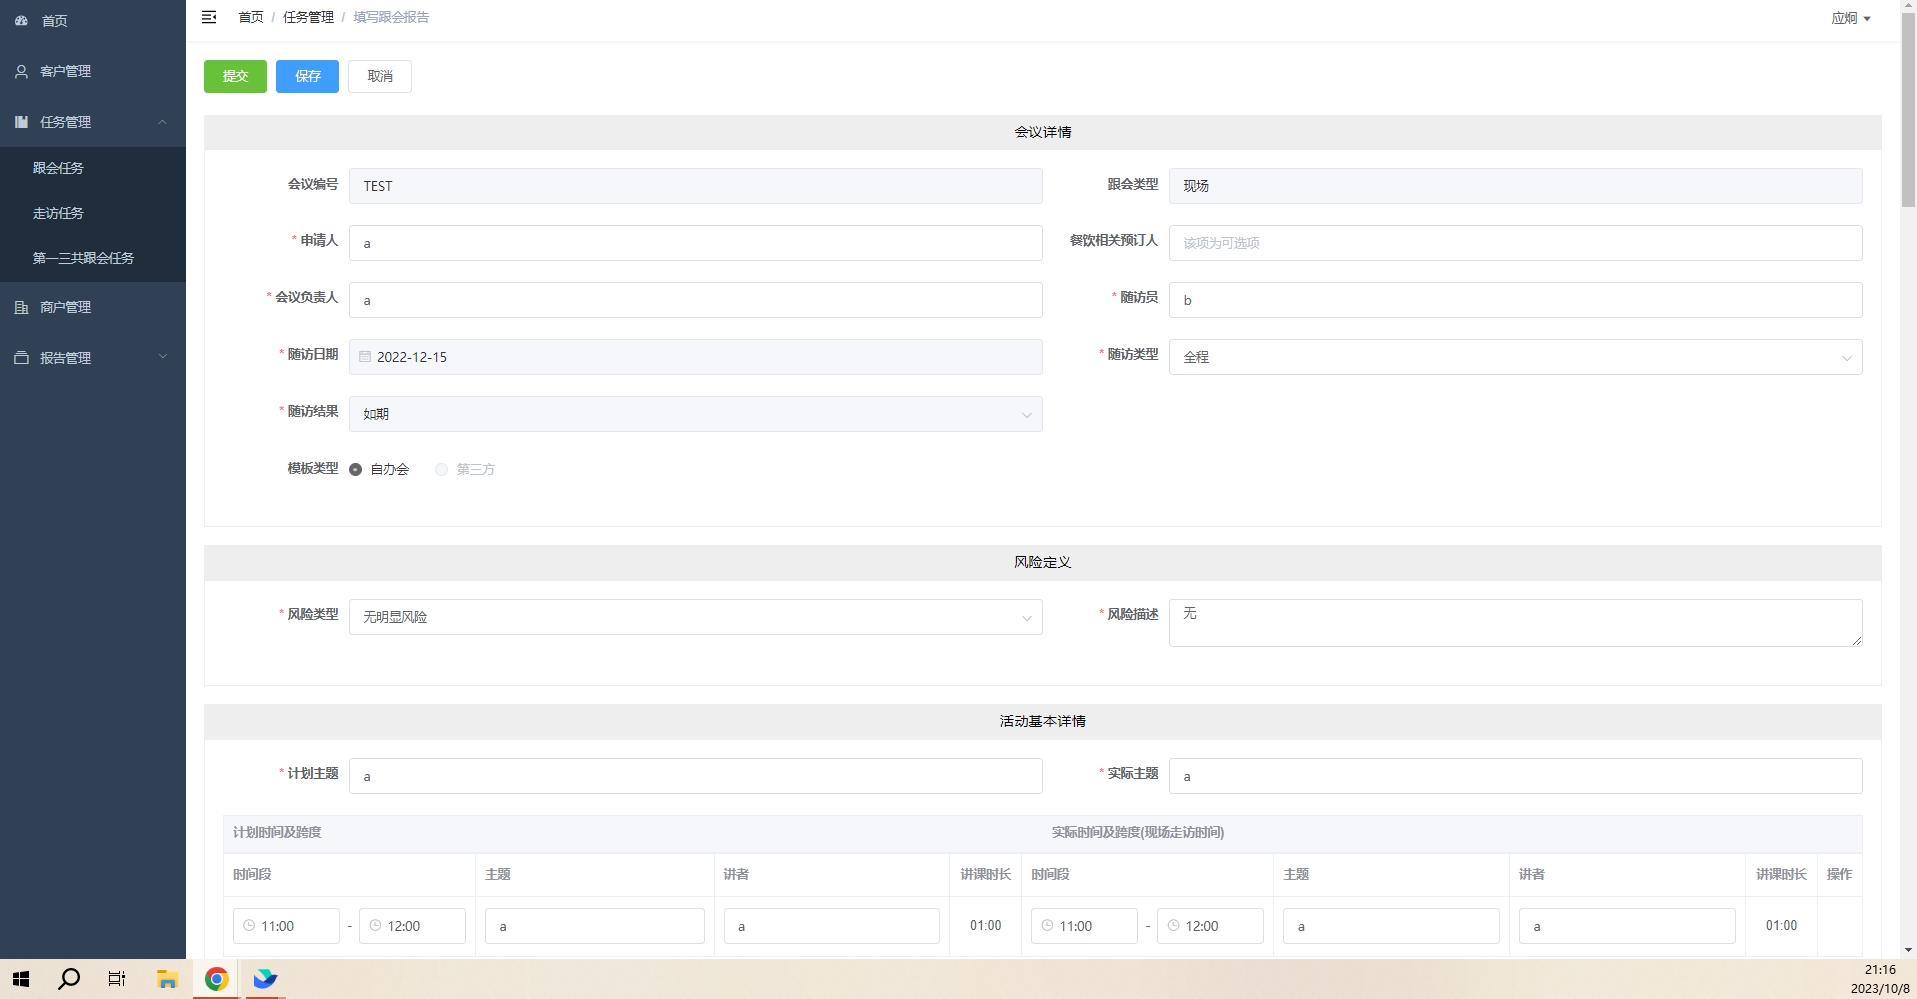Image resolution: width=1917 pixels, height=999 pixels.
Task: Switch to Chrome in taskbar
Action: [x=216, y=979]
